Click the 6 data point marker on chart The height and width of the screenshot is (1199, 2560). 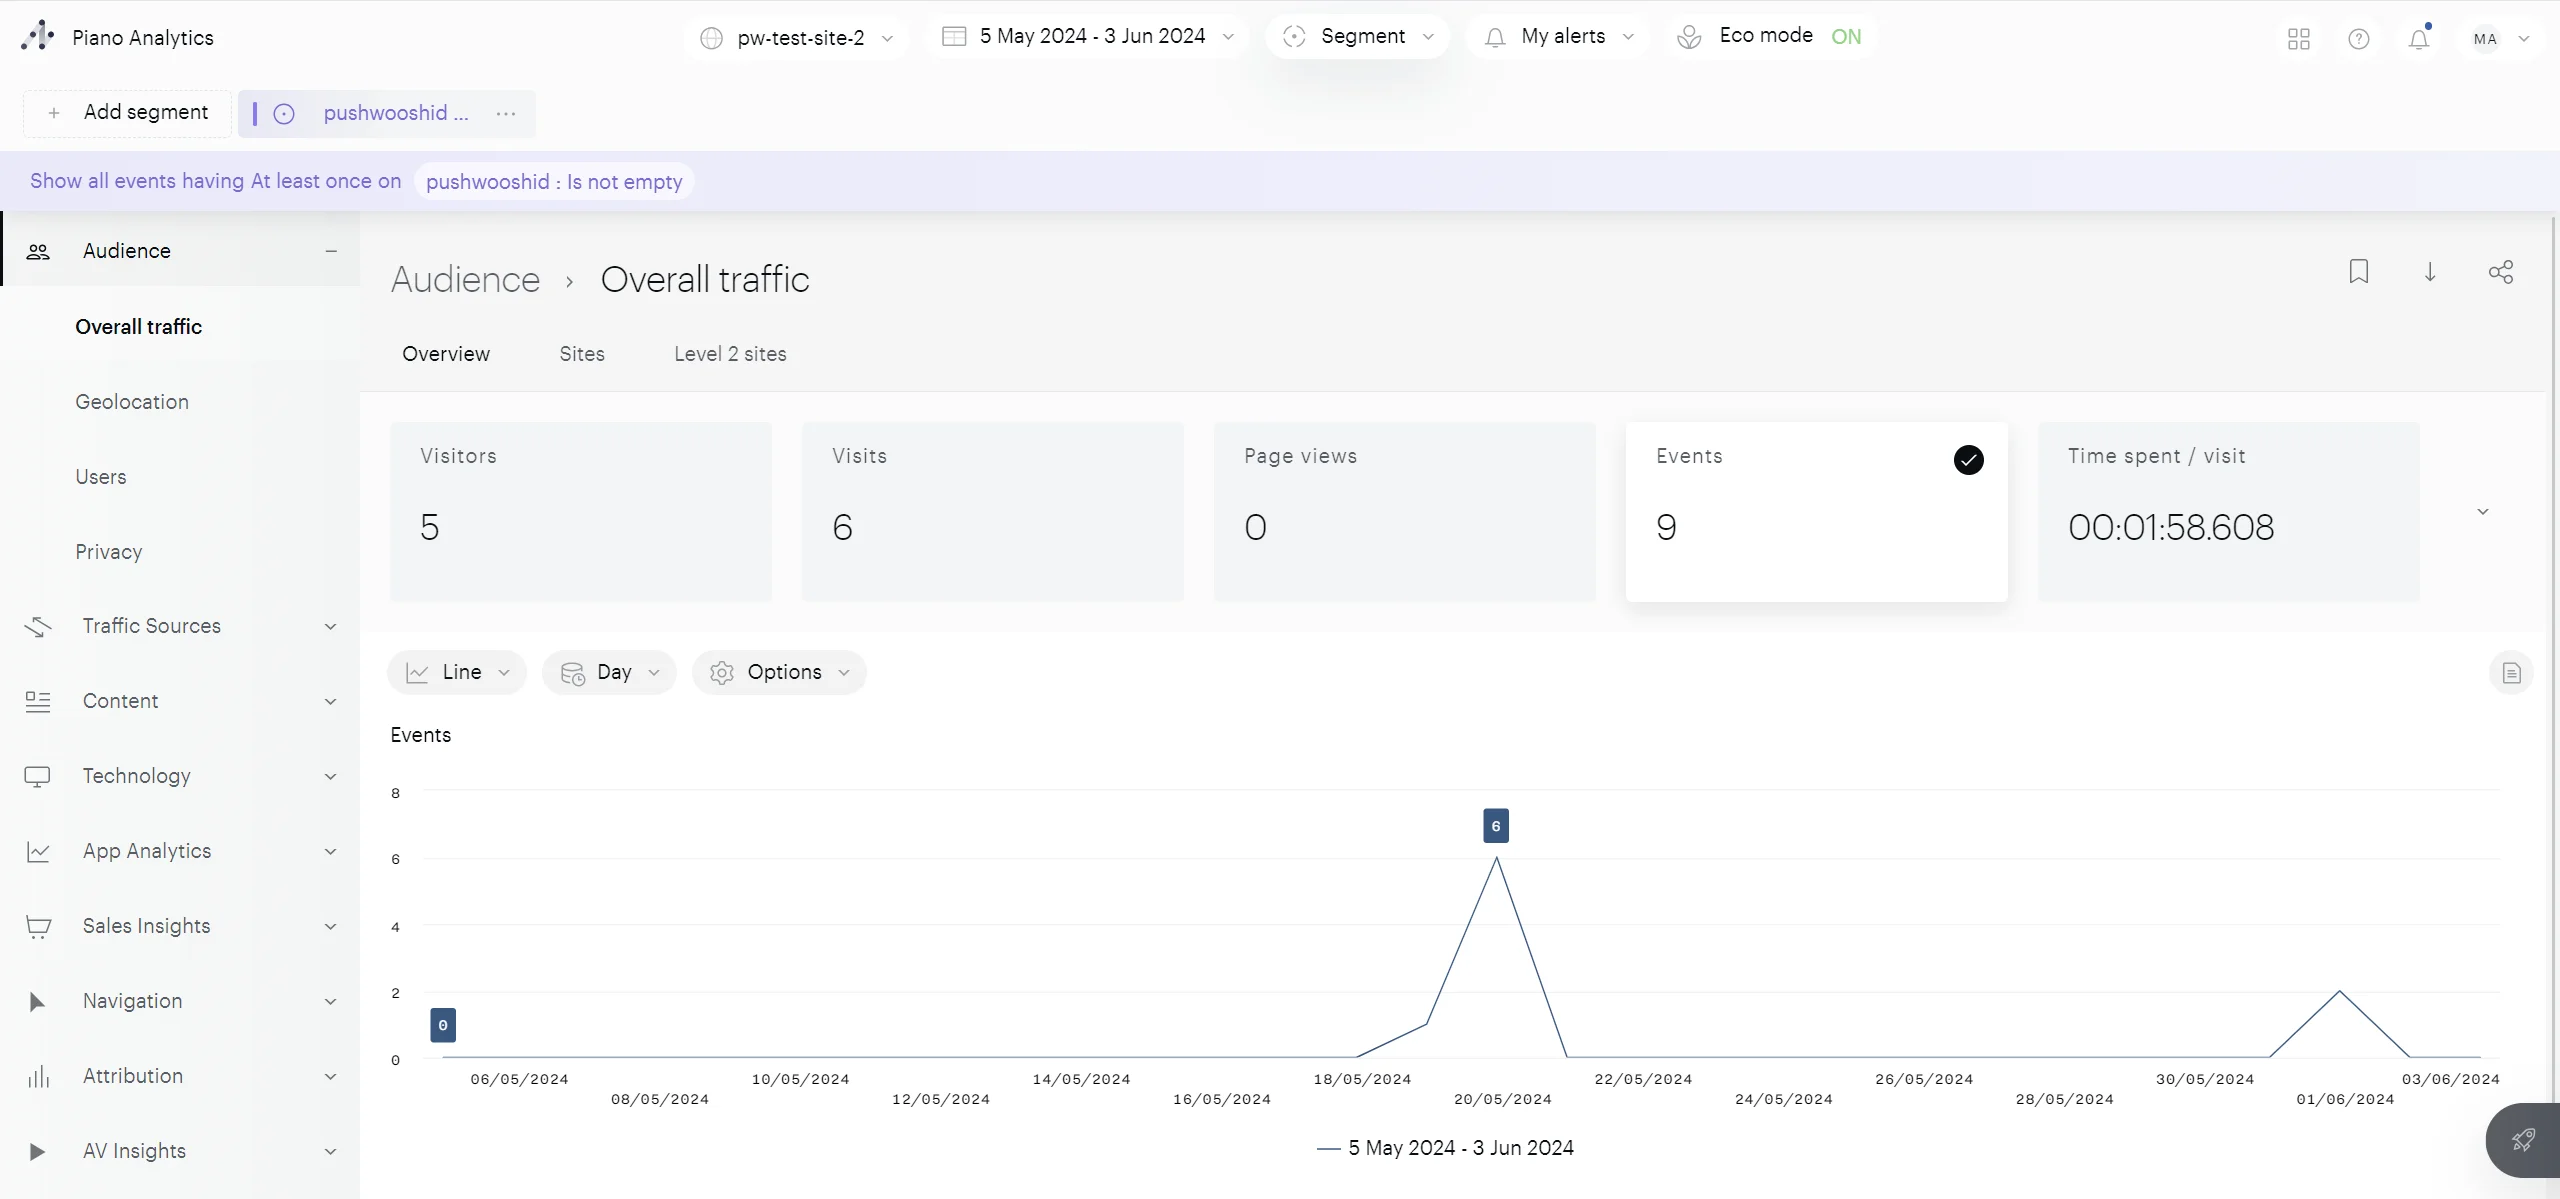coord(1495,826)
